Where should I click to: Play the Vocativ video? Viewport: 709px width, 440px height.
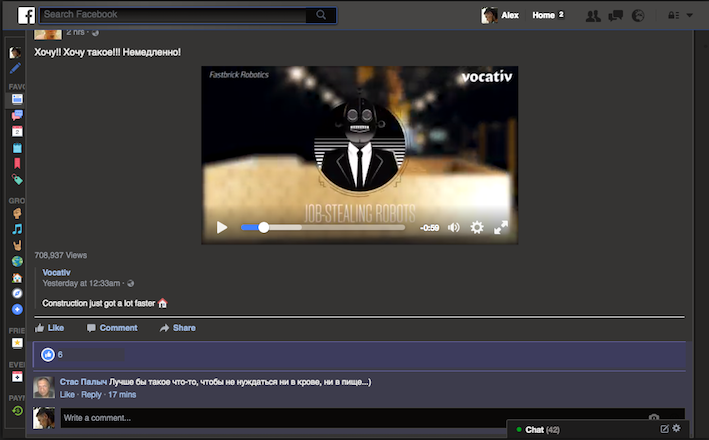(222, 227)
